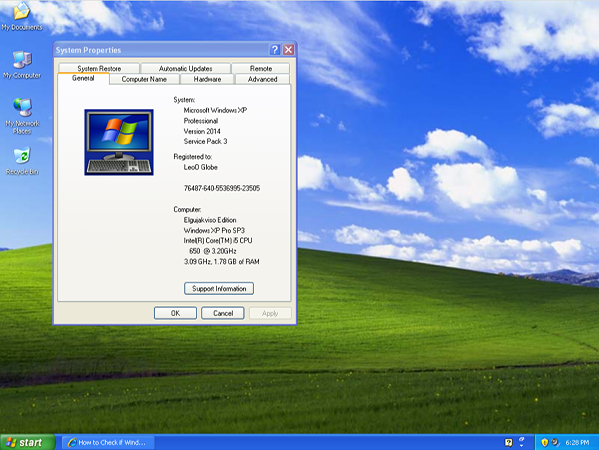Switch to the System Restore tab
Screen dimensions: 599x450
pos(99,68)
